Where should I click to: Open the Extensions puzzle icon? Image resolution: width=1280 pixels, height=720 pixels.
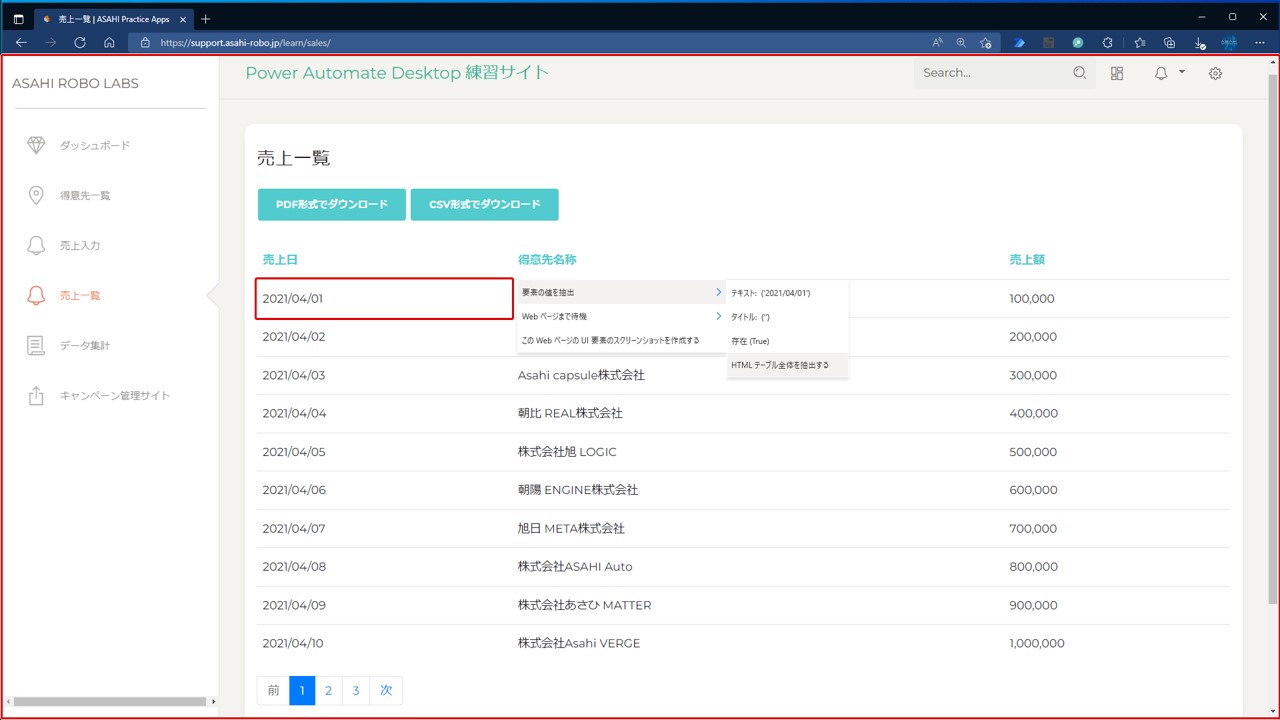click(1107, 43)
